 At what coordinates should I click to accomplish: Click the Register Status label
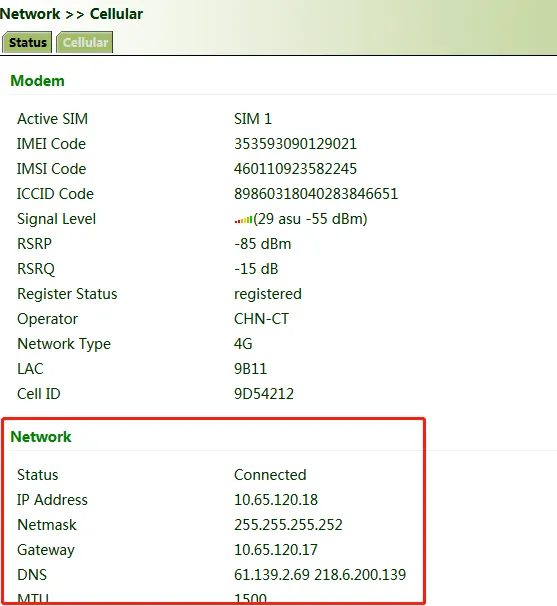[67, 294]
